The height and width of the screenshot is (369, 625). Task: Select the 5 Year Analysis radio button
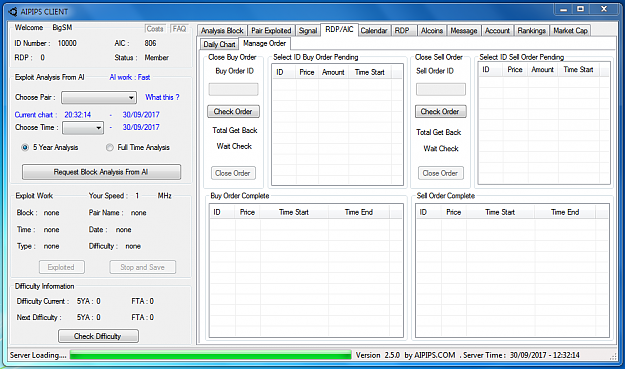coord(25,147)
